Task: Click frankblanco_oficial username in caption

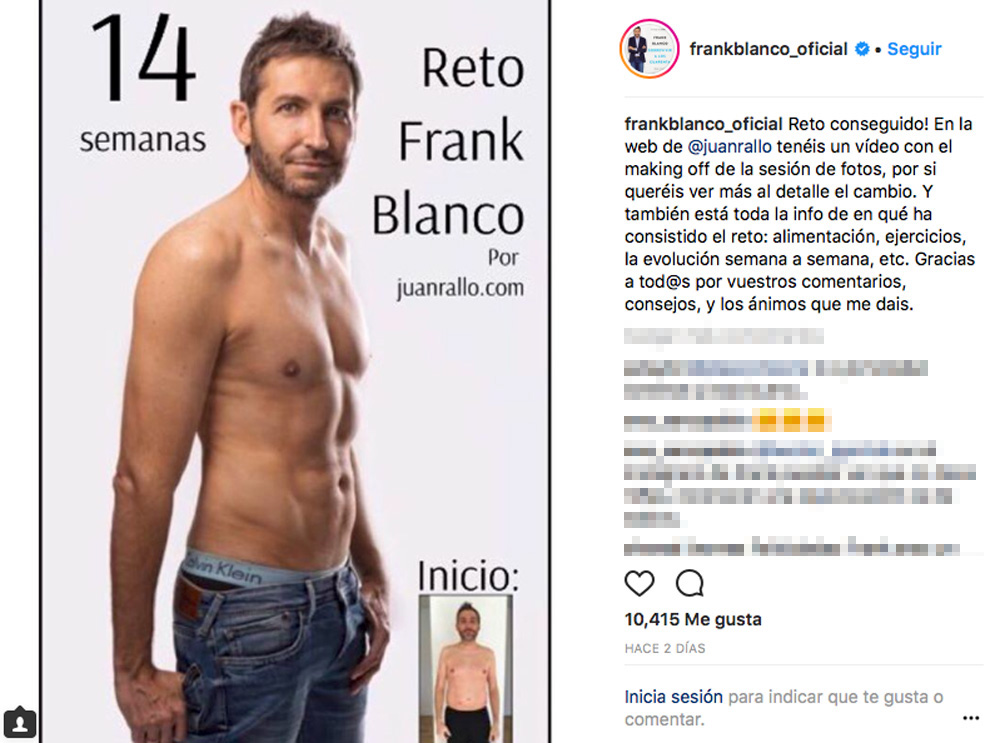Action: 703,124
